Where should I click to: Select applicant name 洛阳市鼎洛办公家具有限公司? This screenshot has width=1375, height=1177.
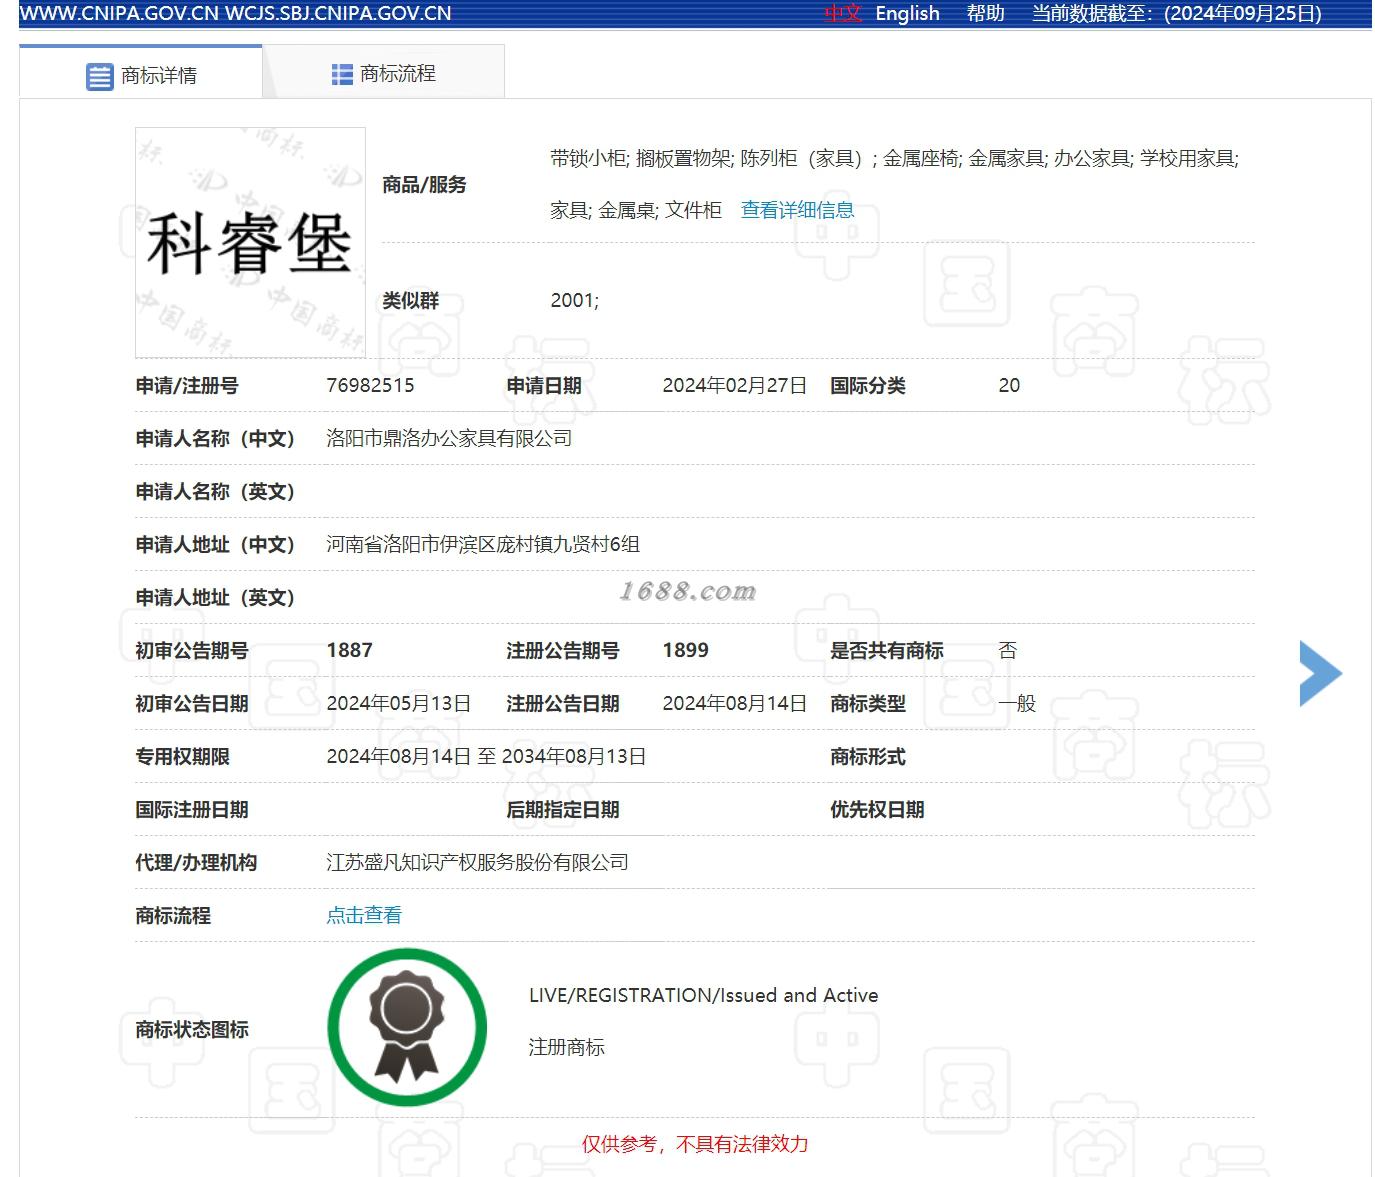[449, 438]
